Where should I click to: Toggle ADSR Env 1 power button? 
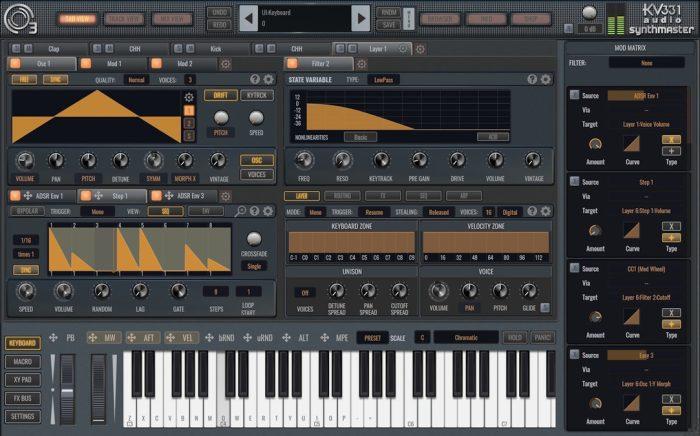tap(15, 196)
